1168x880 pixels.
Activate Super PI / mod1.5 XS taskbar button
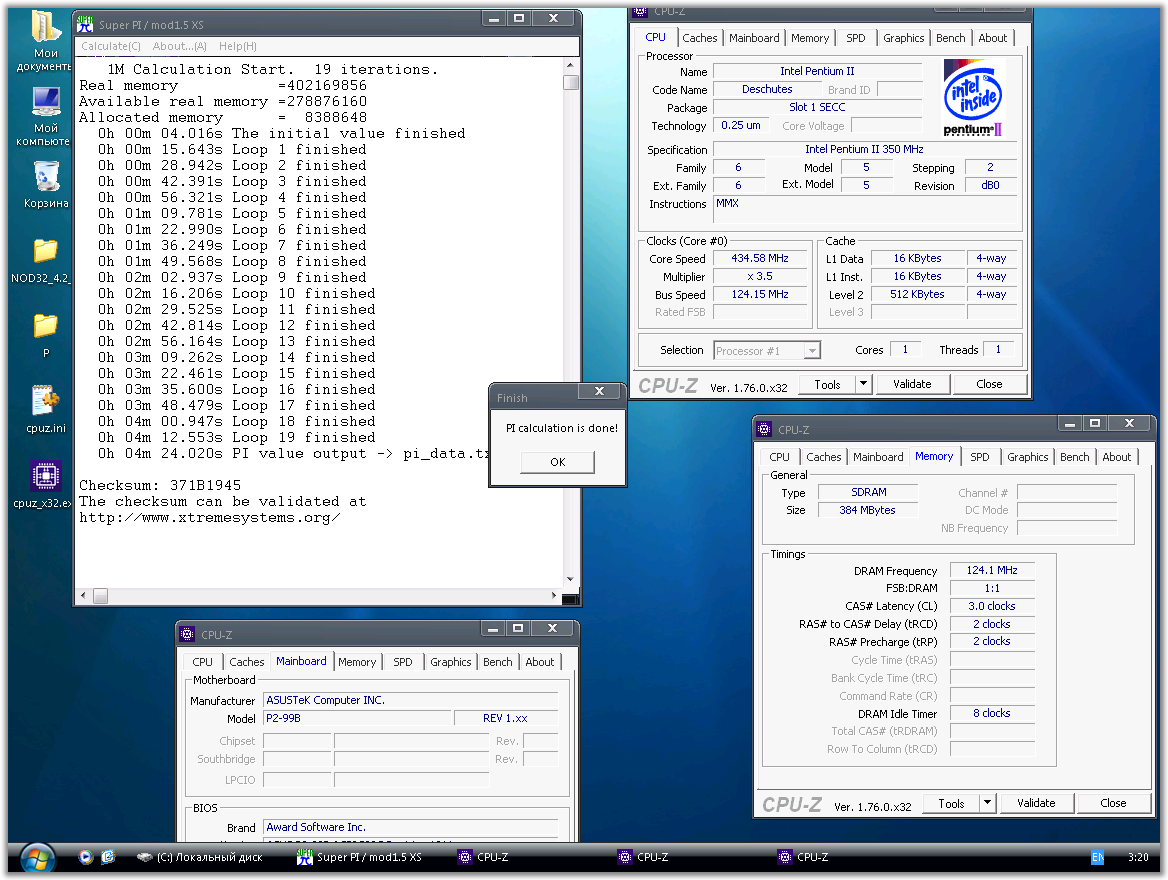360,858
